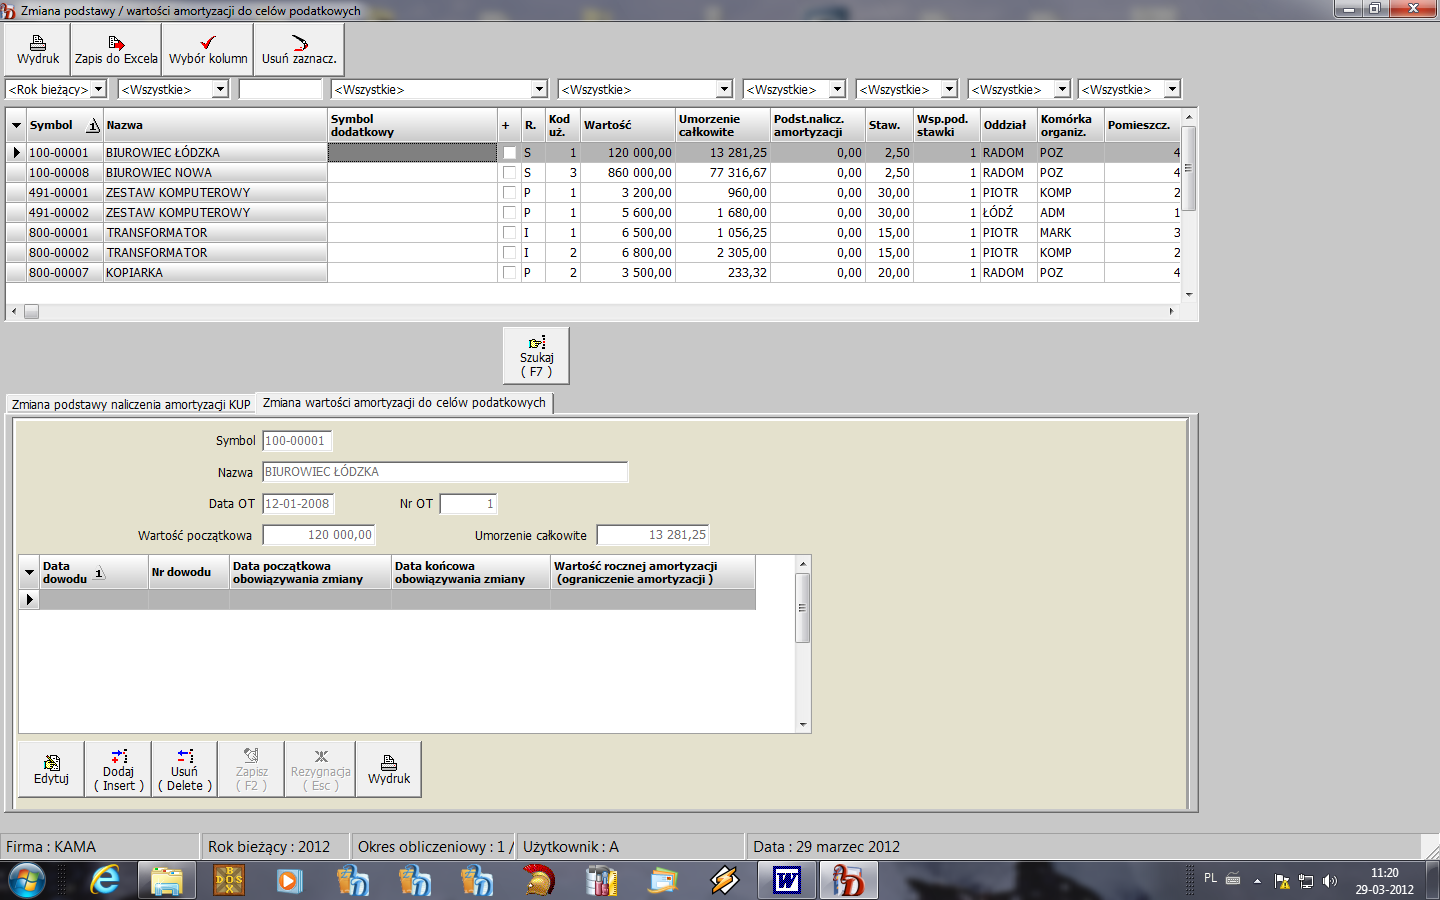The height and width of the screenshot is (900, 1440).
Task: Toggle checkbox for BIUROWIEC NOWA row
Action: [x=509, y=173]
